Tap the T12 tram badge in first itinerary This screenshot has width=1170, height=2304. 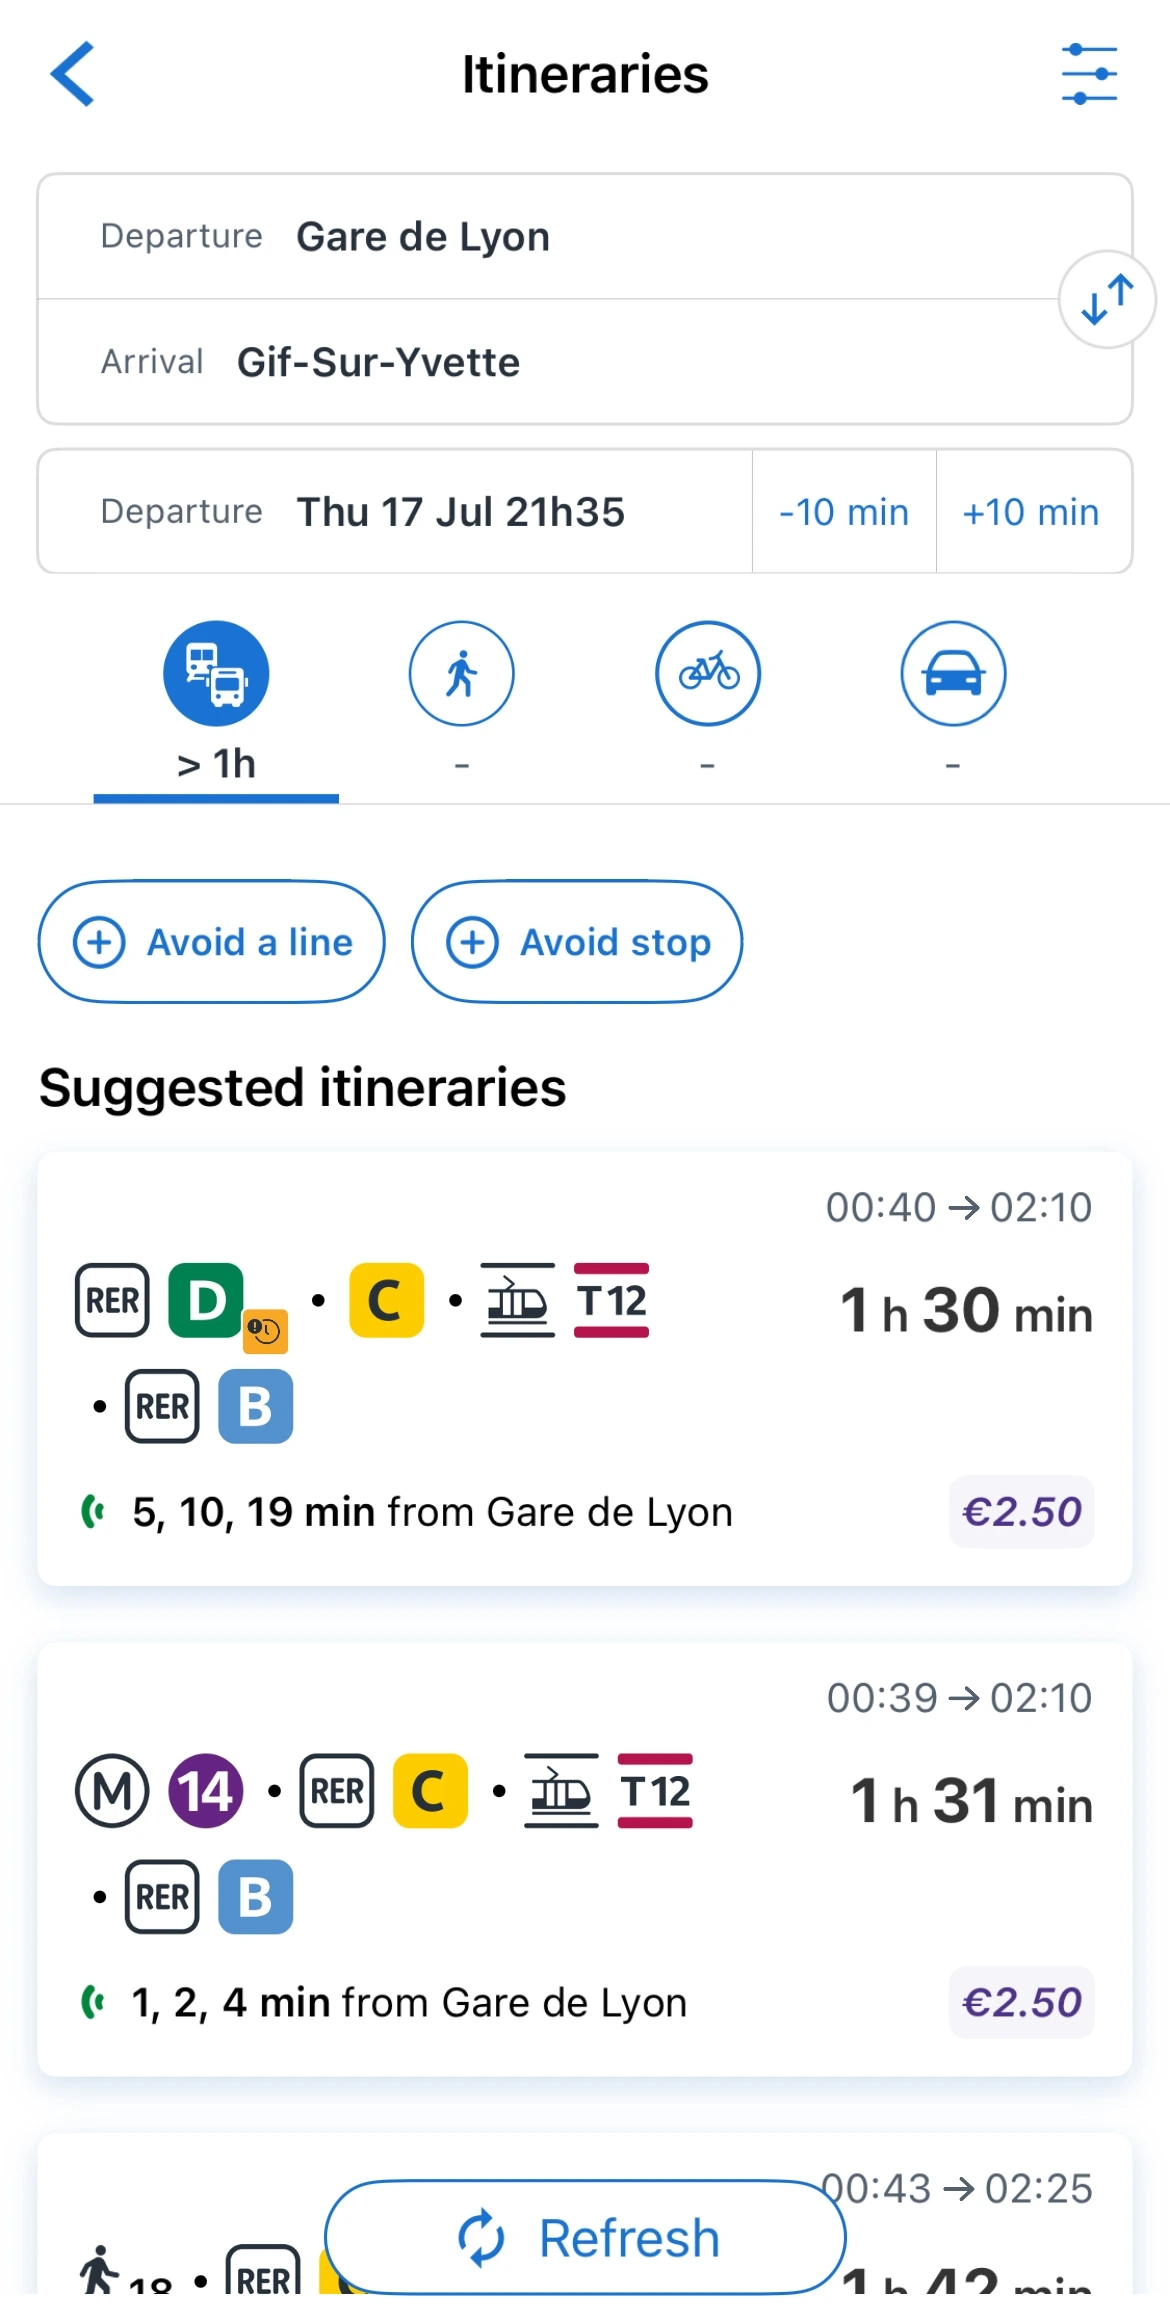(x=612, y=1300)
